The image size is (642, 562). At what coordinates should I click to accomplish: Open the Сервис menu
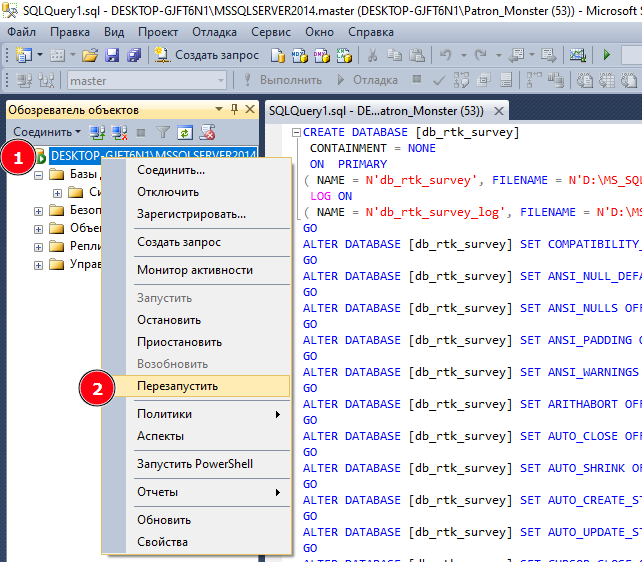point(271,32)
